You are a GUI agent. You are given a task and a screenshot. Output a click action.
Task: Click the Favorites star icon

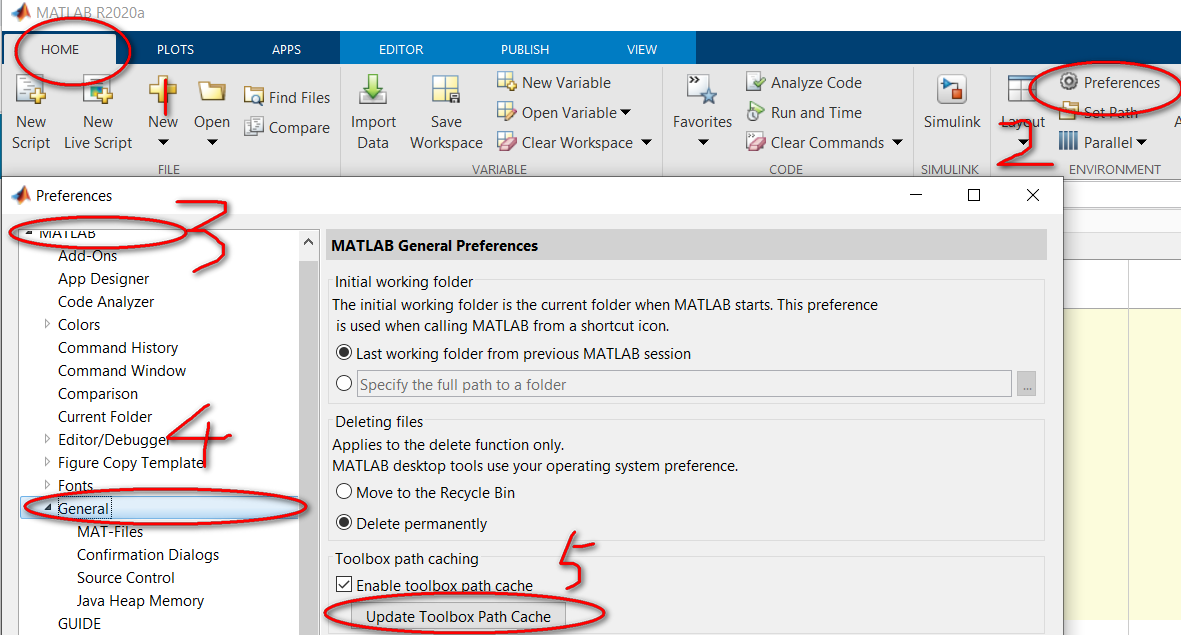702,90
